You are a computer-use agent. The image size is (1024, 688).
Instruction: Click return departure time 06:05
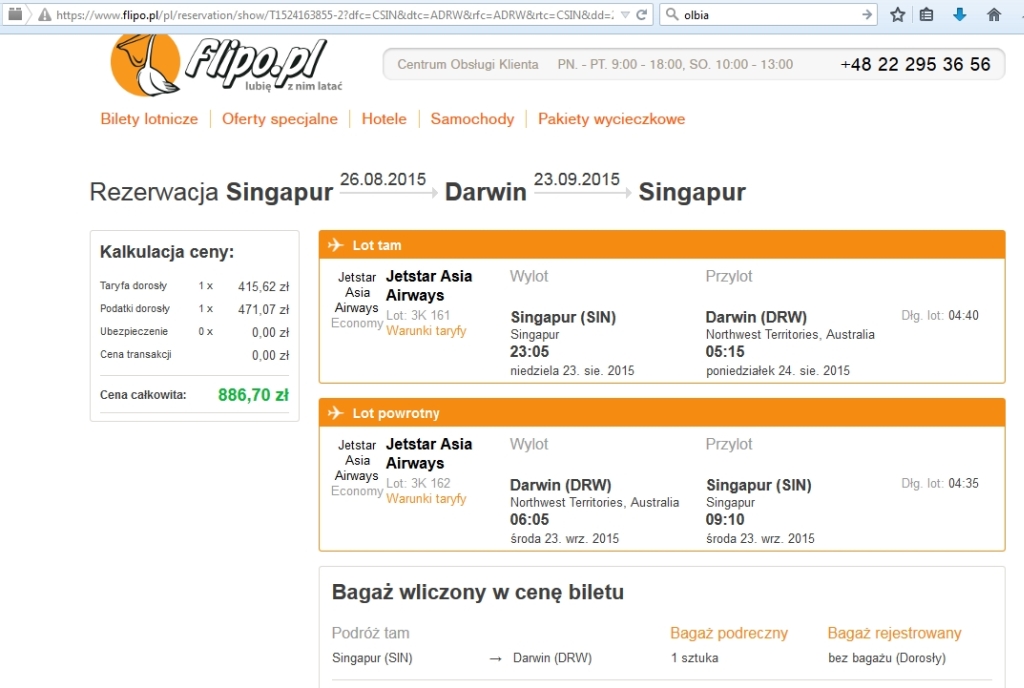[530, 520]
